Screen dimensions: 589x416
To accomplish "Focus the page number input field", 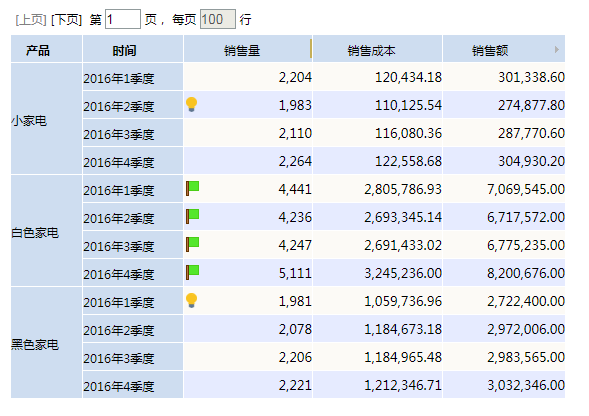I will pyautogui.click(x=123, y=19).
